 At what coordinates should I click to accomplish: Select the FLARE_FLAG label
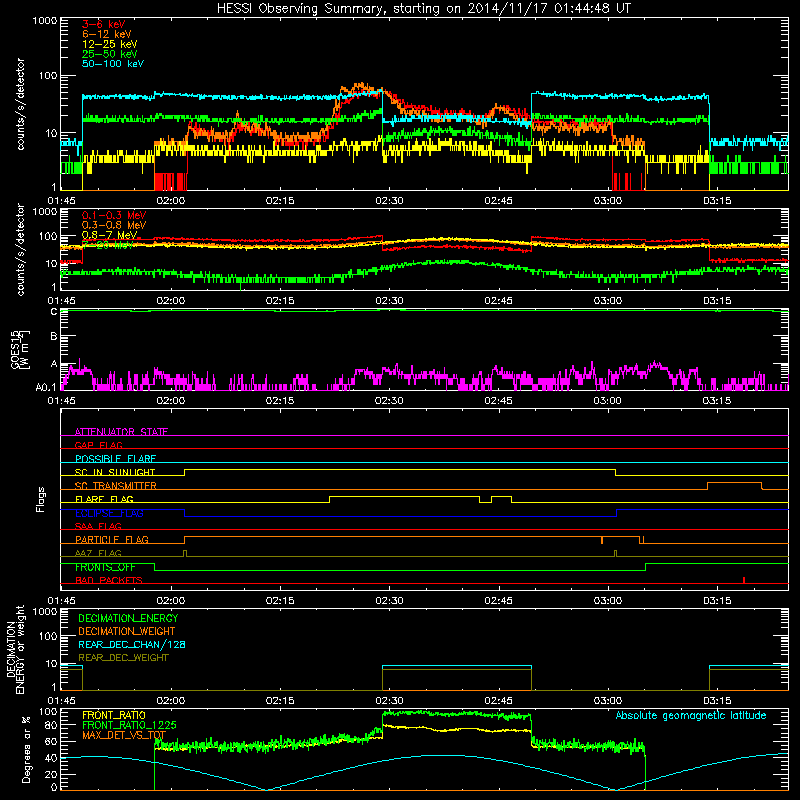point(104,499)
